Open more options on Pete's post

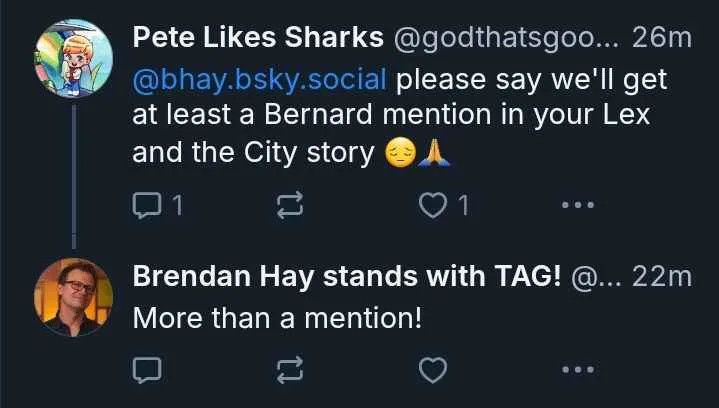pos(578,207)
